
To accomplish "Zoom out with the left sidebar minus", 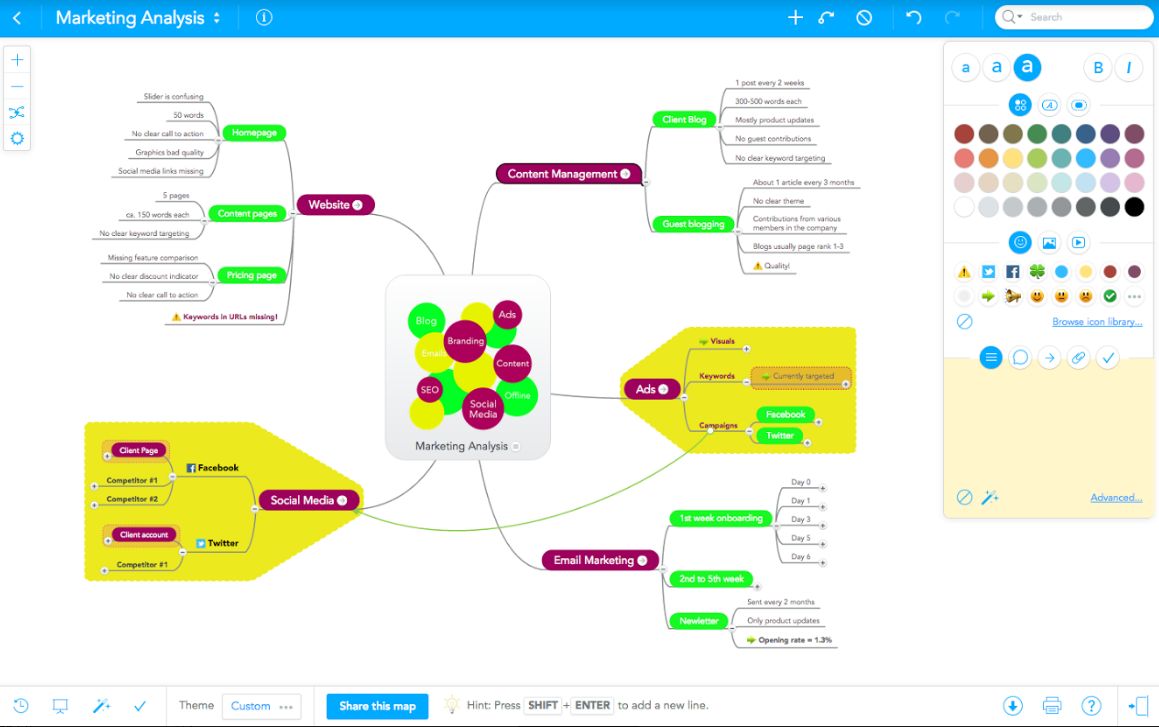I will [17, 86].
